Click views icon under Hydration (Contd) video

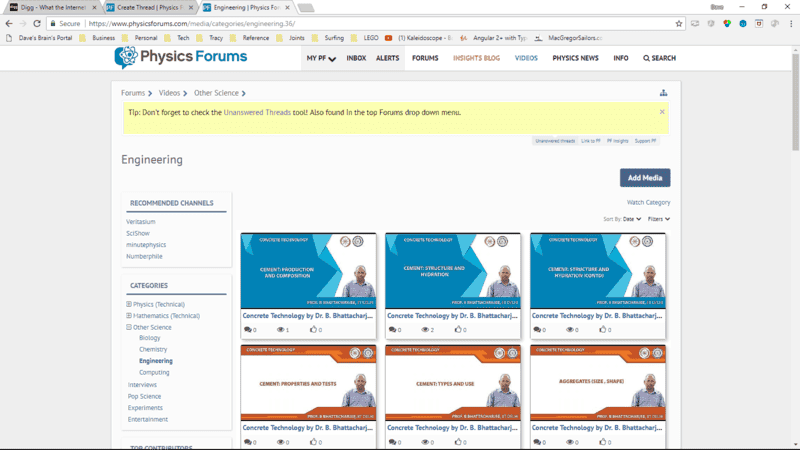click(569, 330)
